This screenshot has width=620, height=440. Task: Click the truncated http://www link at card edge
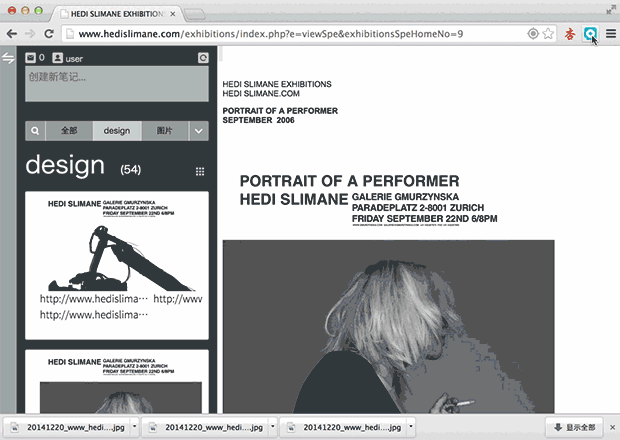tap(178, 299)
